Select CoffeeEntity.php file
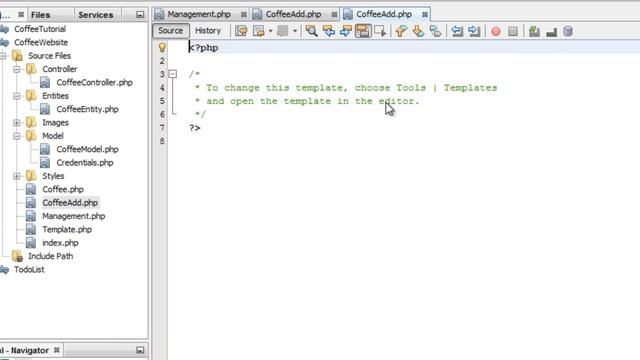This screenshot has height=360, width=640. click(87, 109)
